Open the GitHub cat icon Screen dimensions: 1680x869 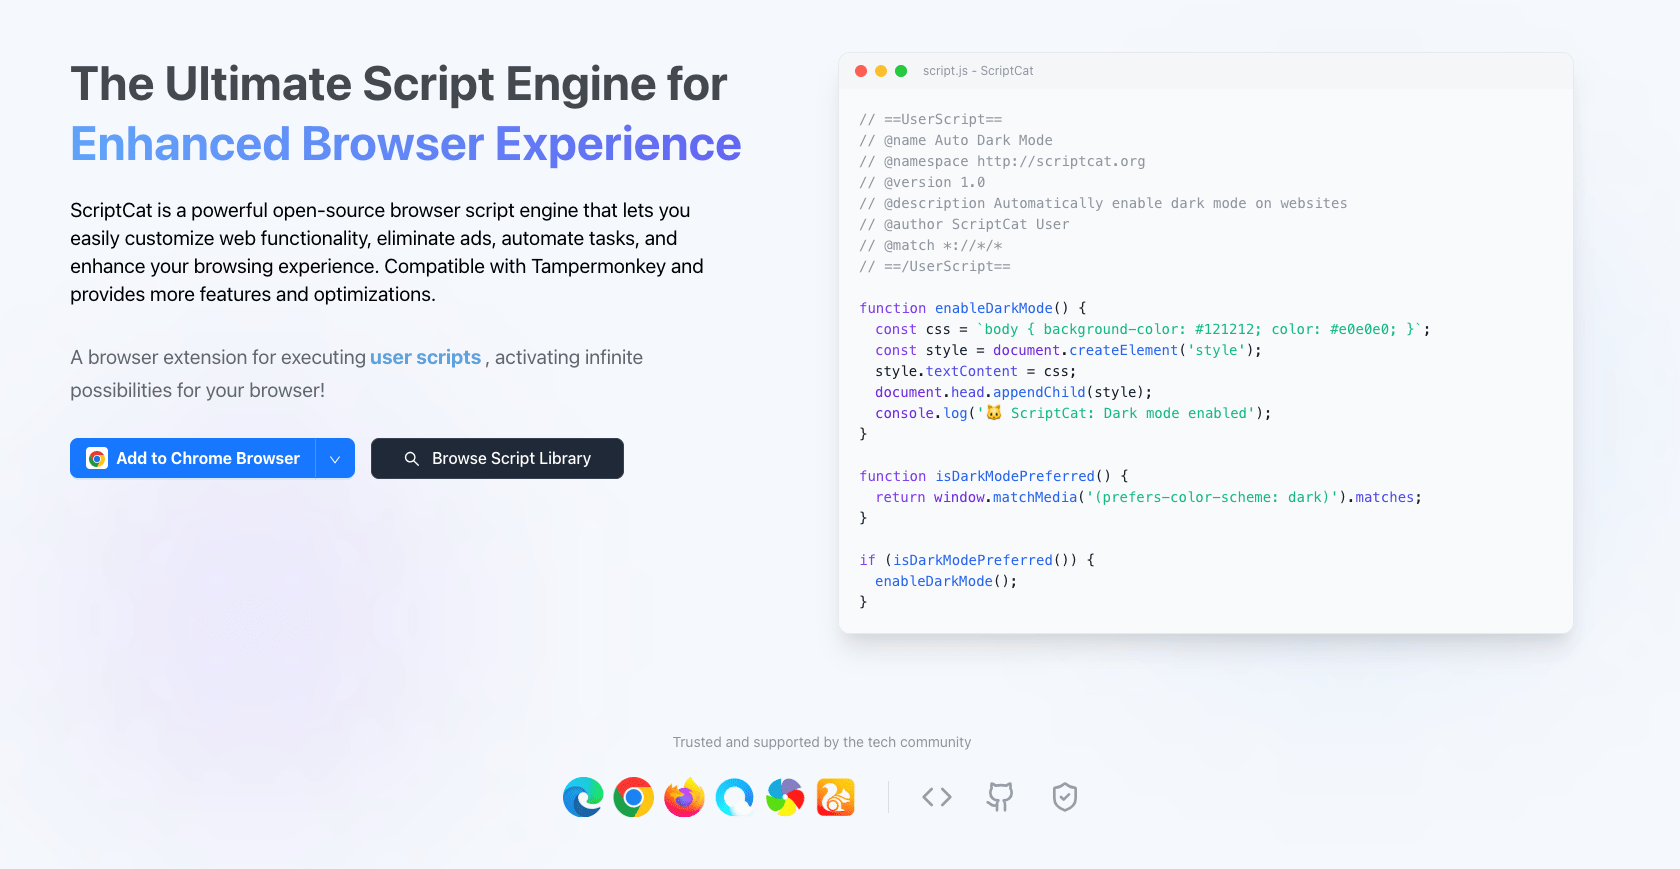[1000, 797]
